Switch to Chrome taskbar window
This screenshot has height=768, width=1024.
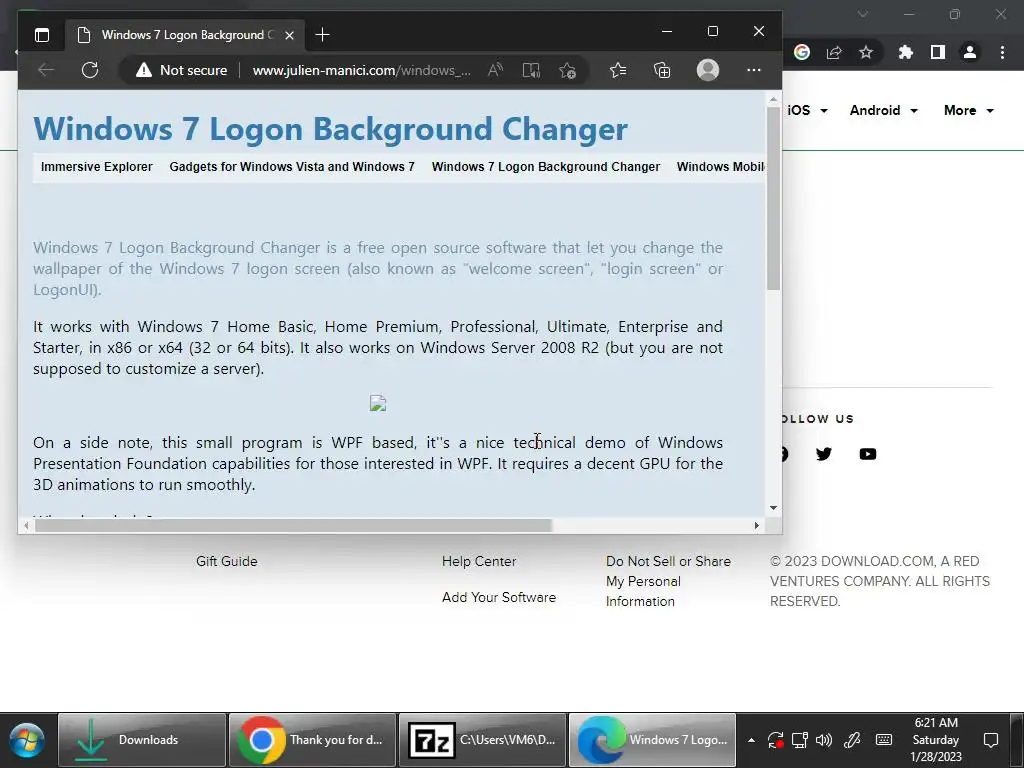click(x=313, y=740)
